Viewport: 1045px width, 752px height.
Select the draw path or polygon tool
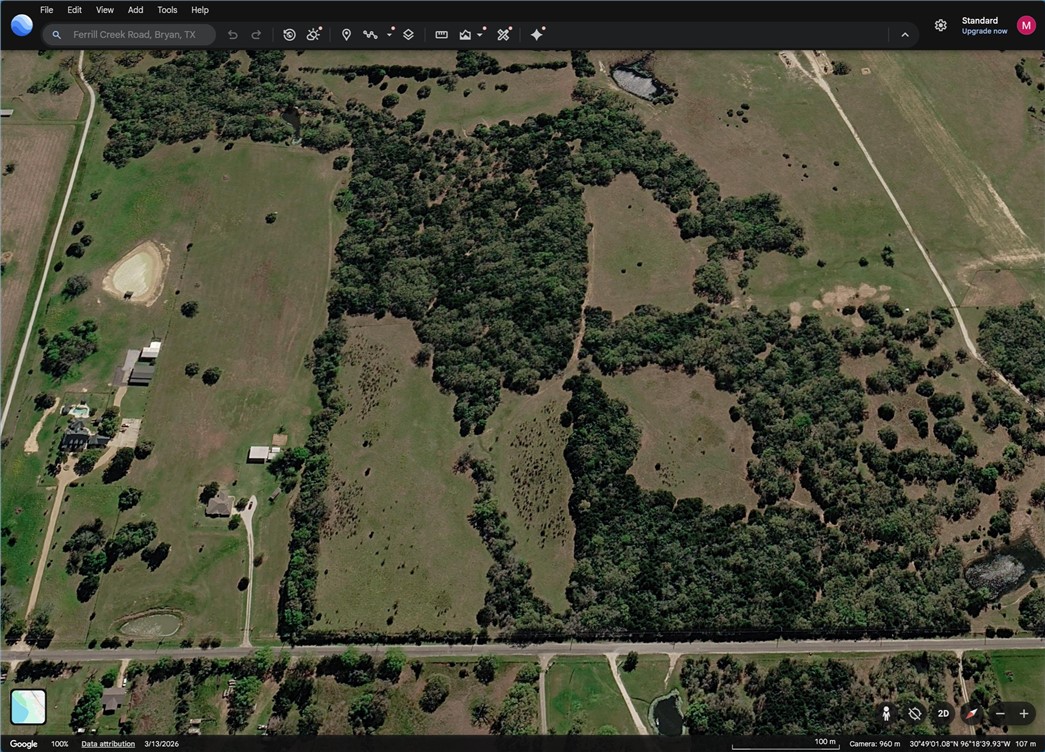coord(370,35)
